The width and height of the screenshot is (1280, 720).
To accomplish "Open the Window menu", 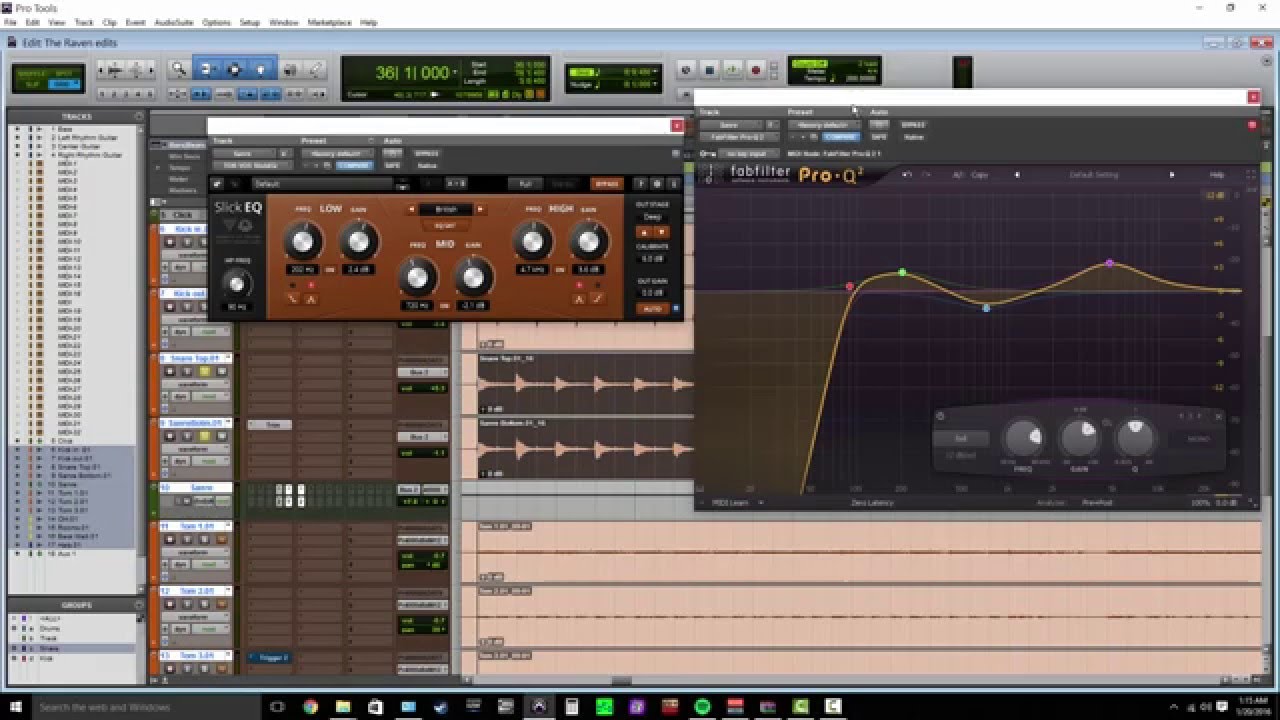I will pos(283,22).
